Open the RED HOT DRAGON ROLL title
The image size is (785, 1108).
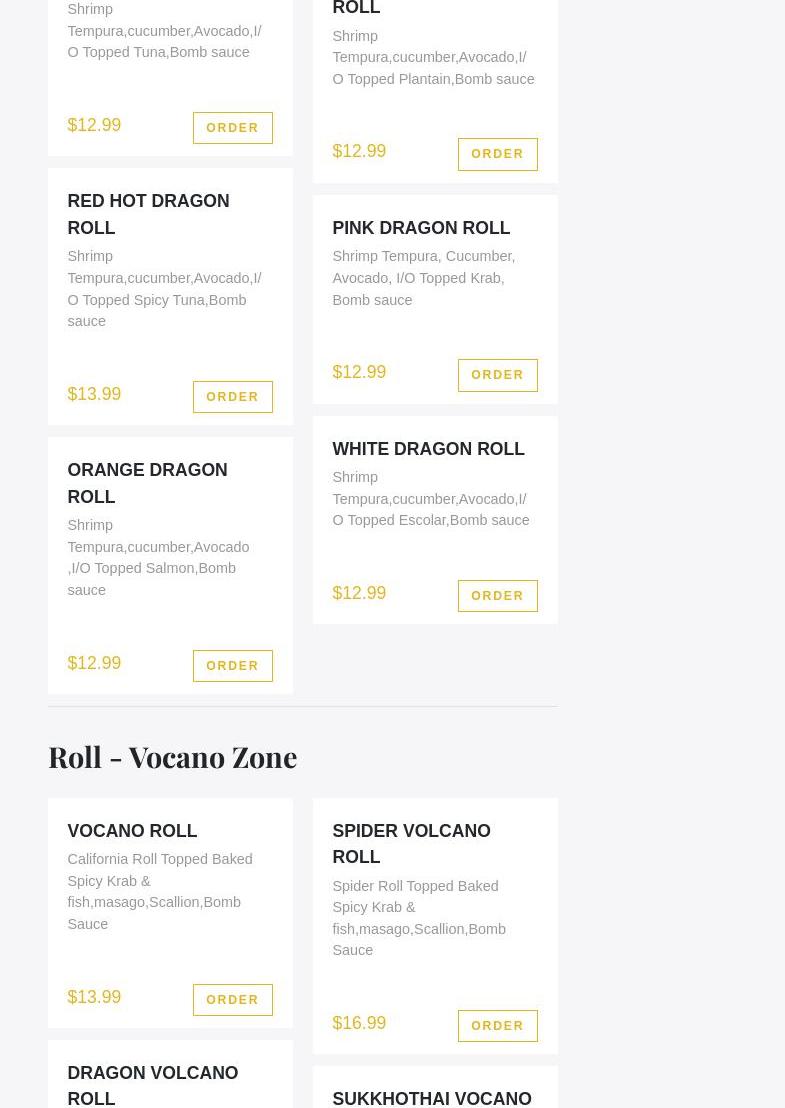(148, 214)
